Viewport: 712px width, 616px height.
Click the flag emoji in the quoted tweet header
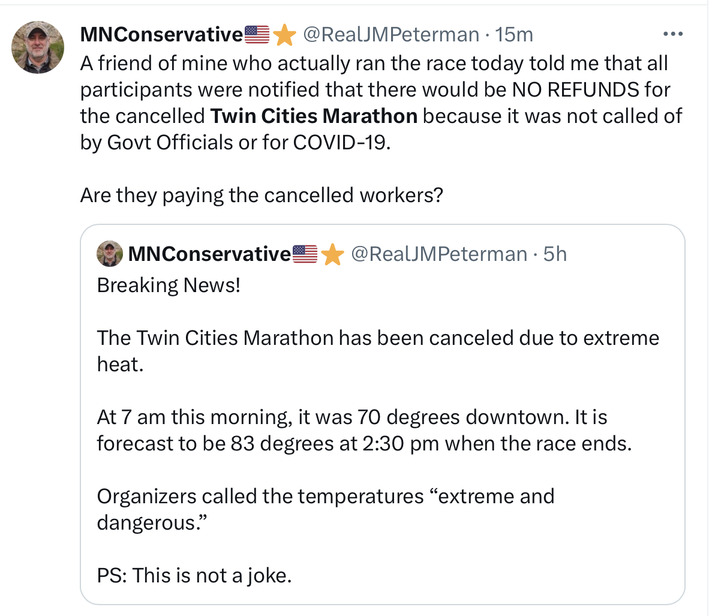[x=305, y=254]
